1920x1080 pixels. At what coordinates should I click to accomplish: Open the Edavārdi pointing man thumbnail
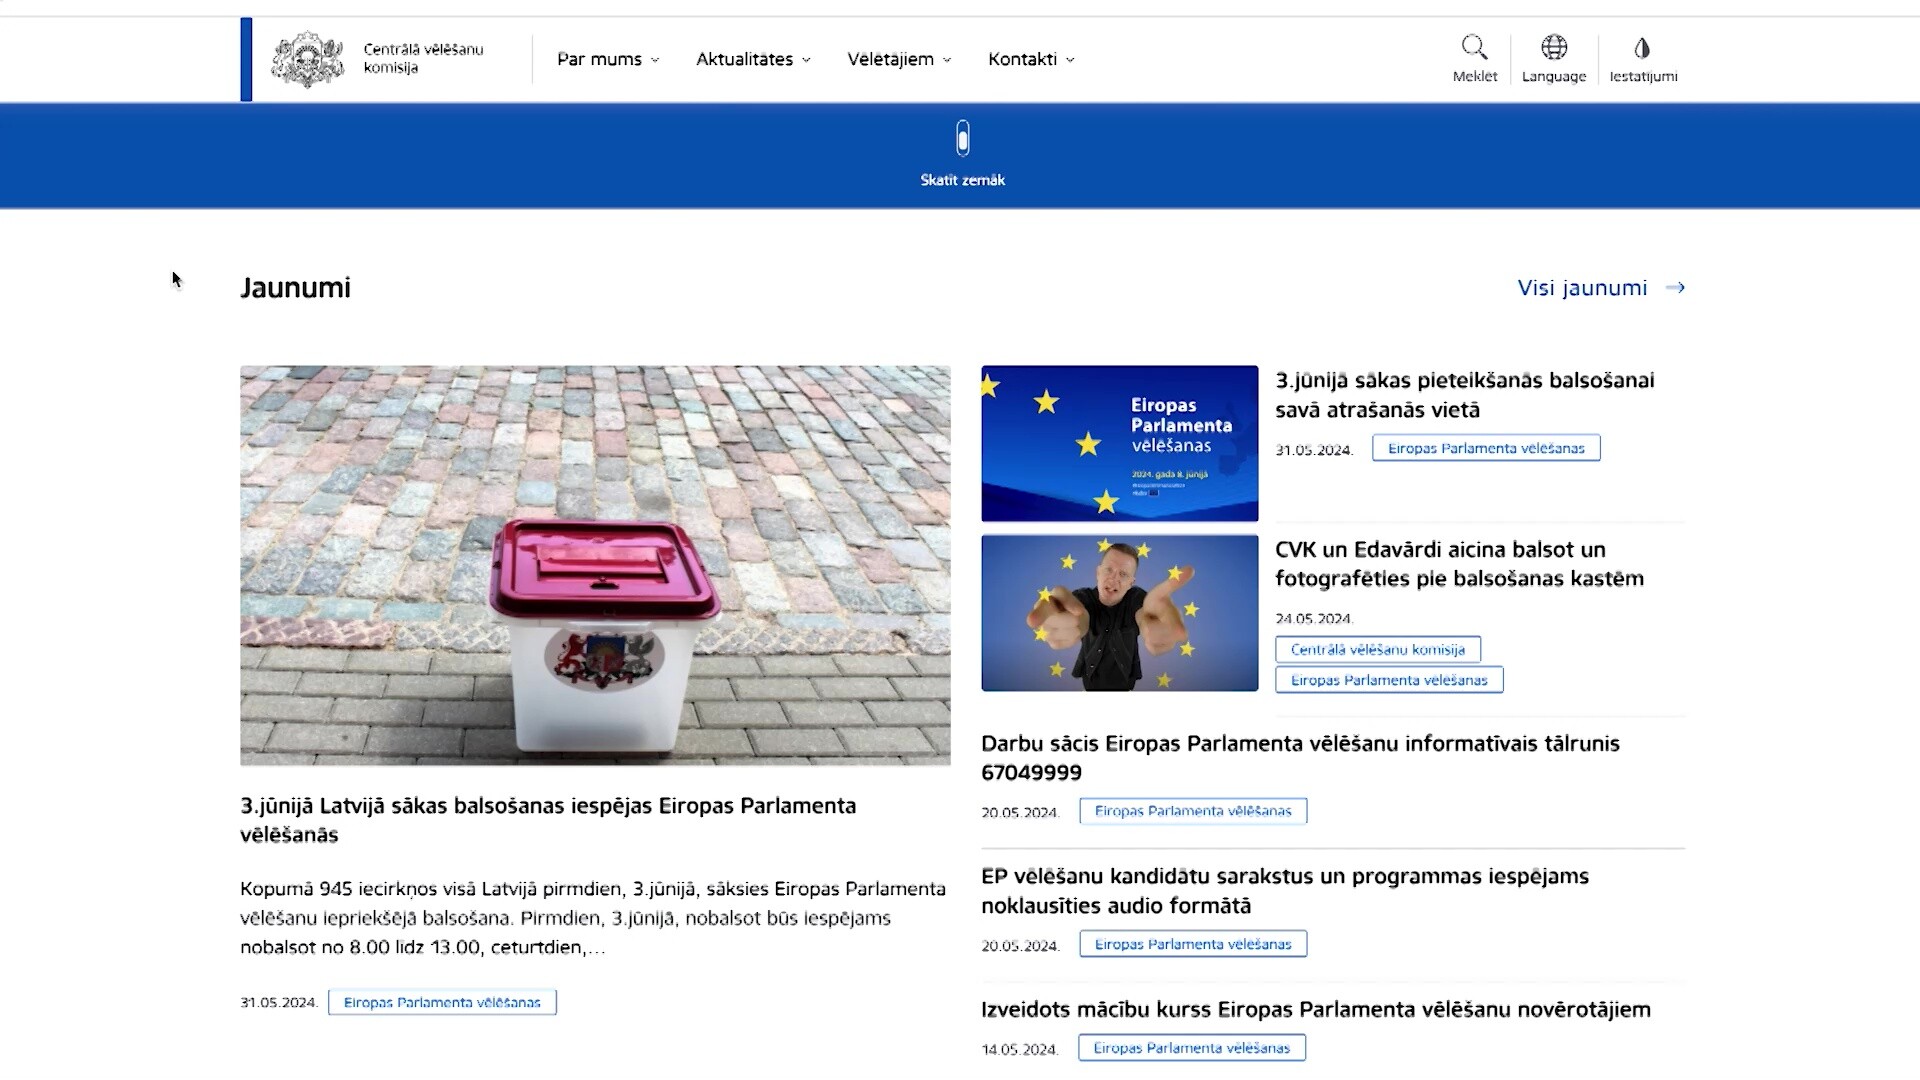pyautogui.click(x=1119, y=613)
